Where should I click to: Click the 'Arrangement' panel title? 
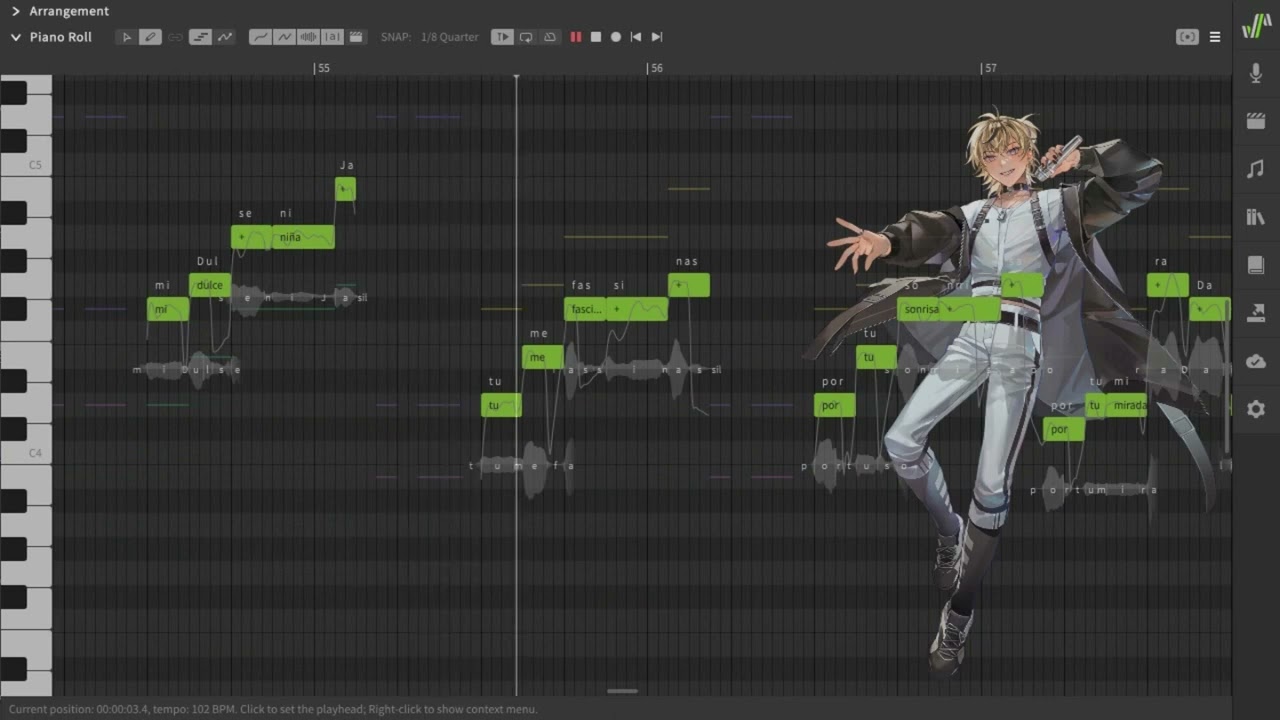[x=69, y=11]
